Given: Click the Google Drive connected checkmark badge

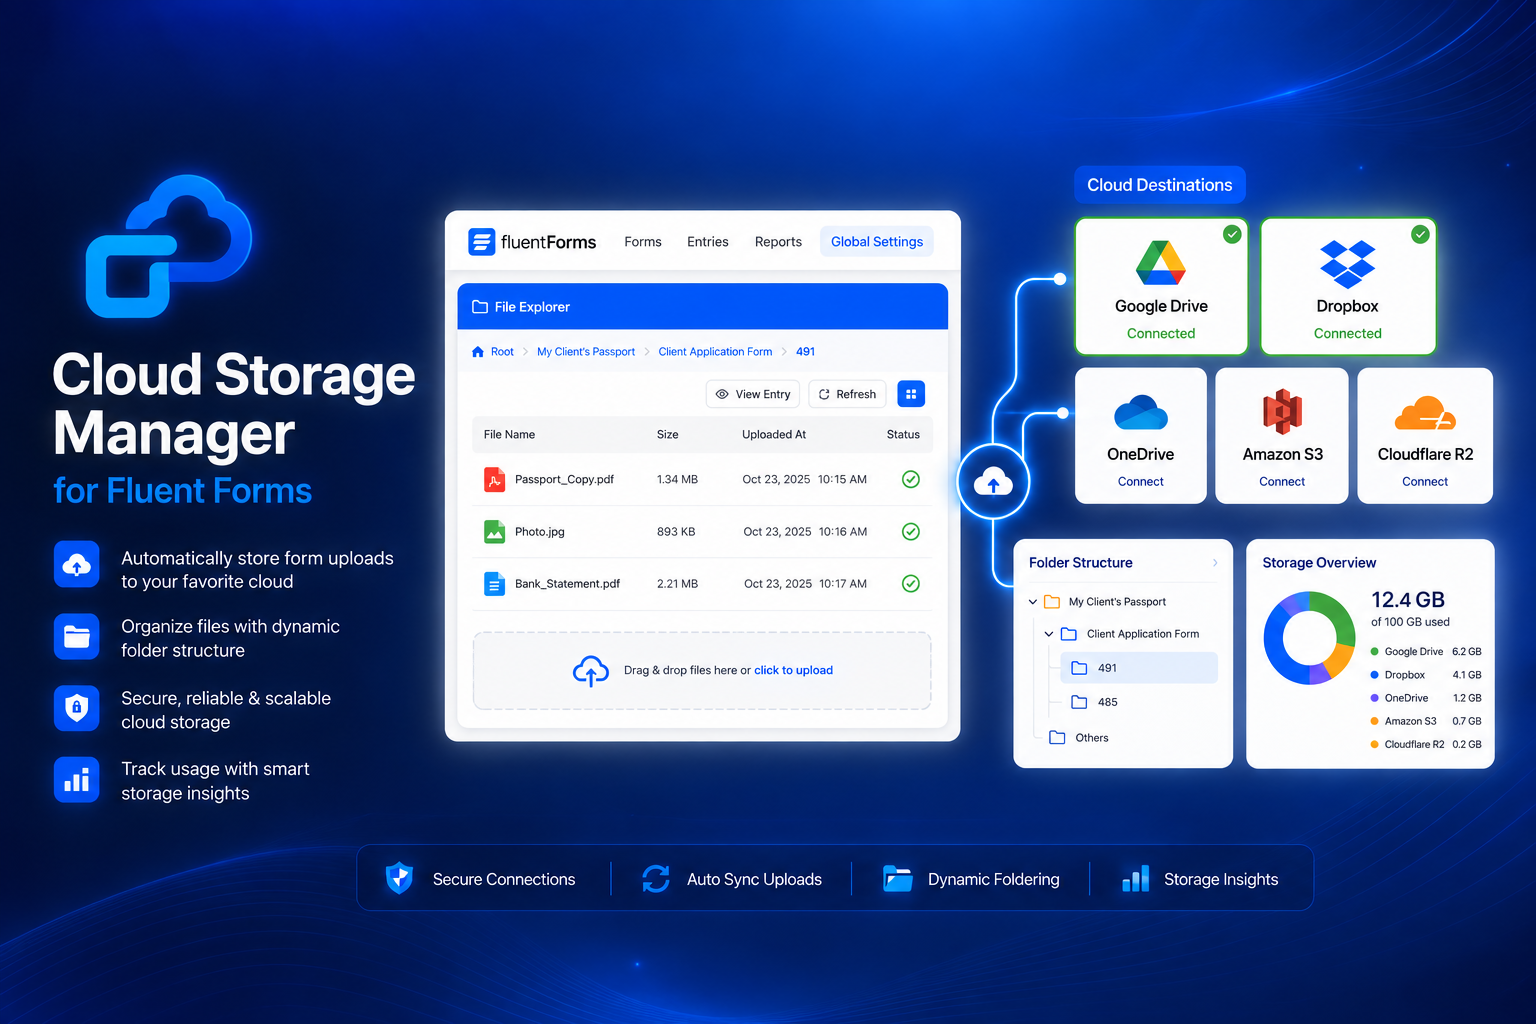Looking at the screenshot, I should pos(1233,234).
